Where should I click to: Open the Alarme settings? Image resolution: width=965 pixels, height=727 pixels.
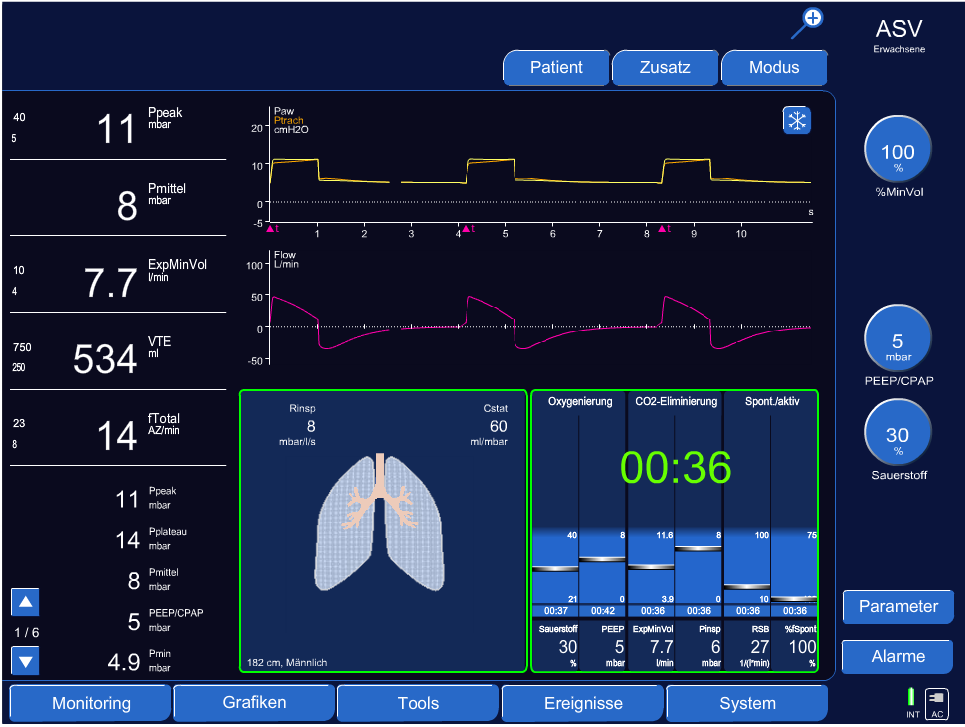tap(897, 657)
